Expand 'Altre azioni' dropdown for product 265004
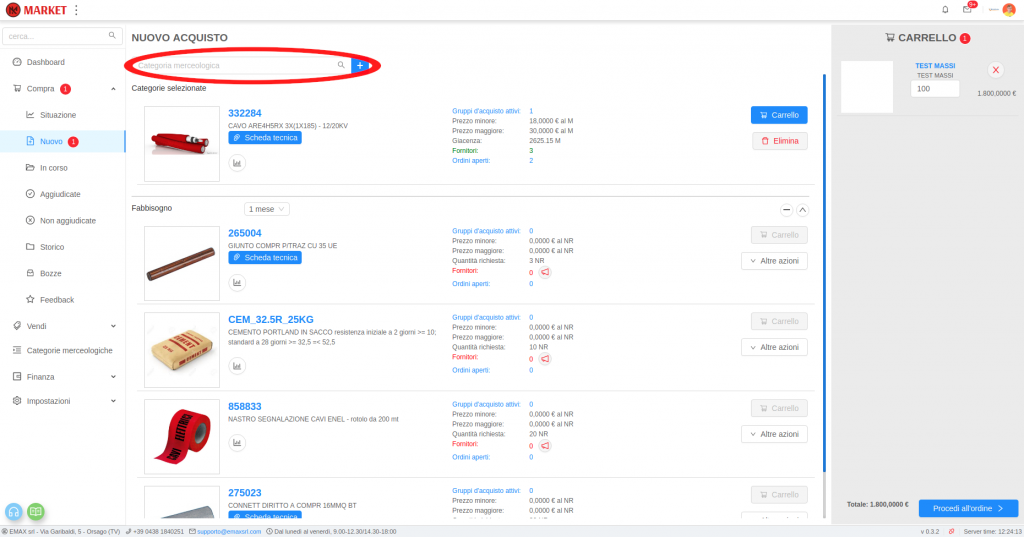This screenshot has width=1024, height=537. tap(773, 261)
